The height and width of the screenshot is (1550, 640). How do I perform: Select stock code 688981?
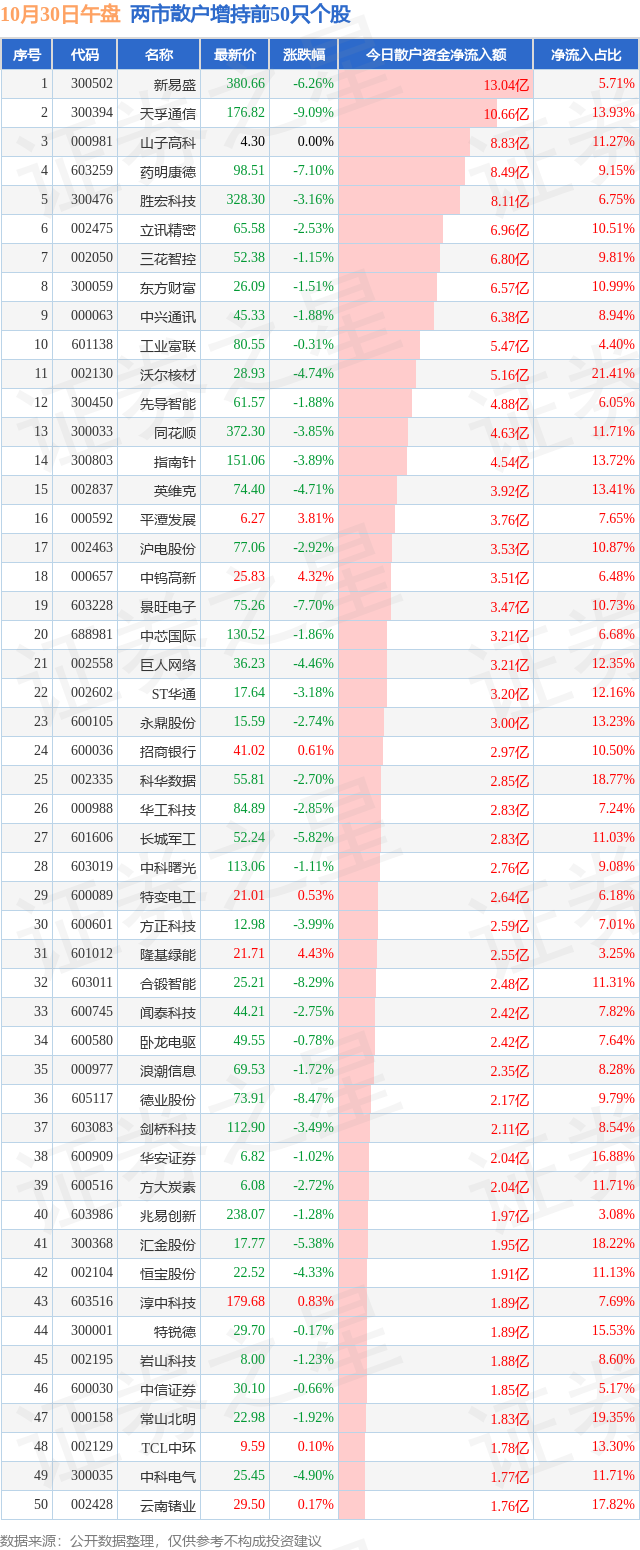coord(92,635)
